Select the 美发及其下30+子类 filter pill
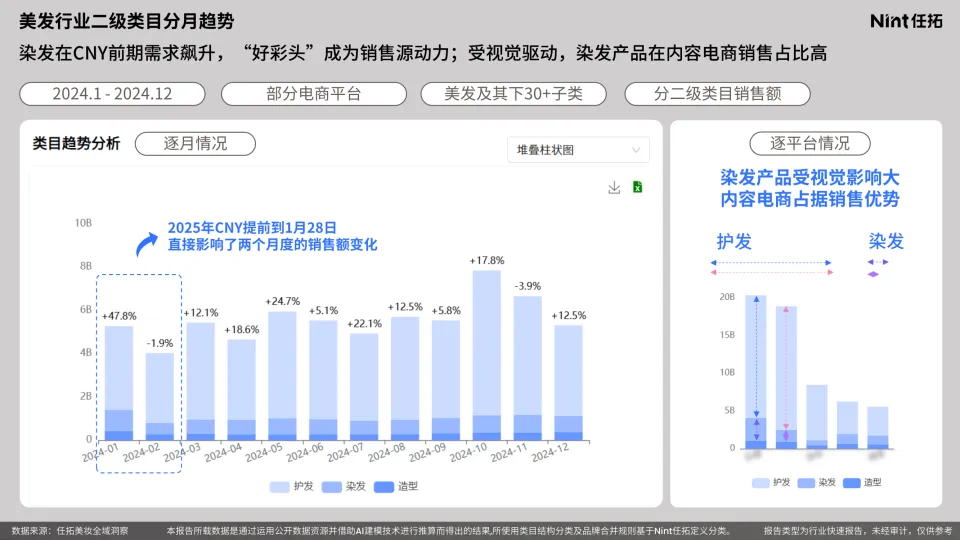The image size is (960, 540). pos(513,94)
